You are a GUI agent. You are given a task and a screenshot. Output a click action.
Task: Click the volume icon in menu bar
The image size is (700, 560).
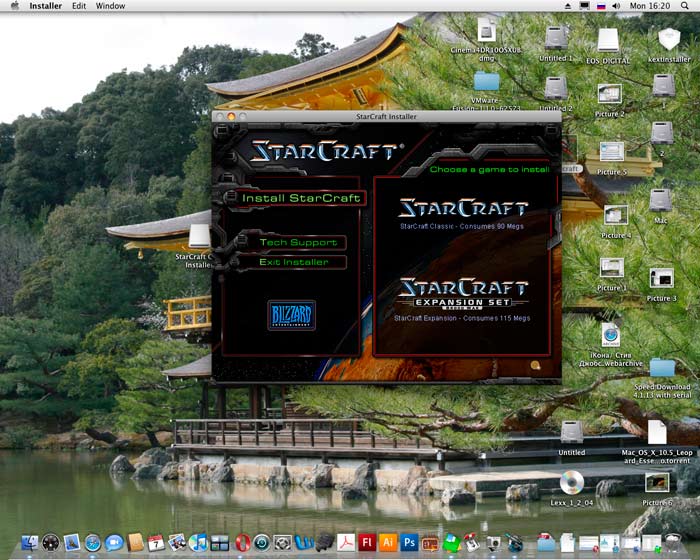(617, 6)
